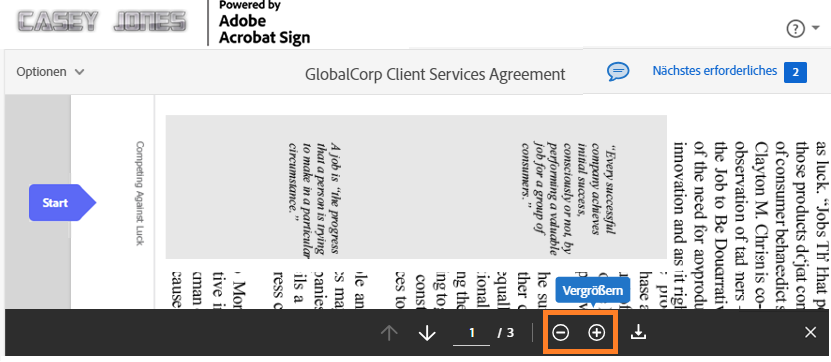Zoom out with the minus icon
The image size is (831, 362).
561,333
